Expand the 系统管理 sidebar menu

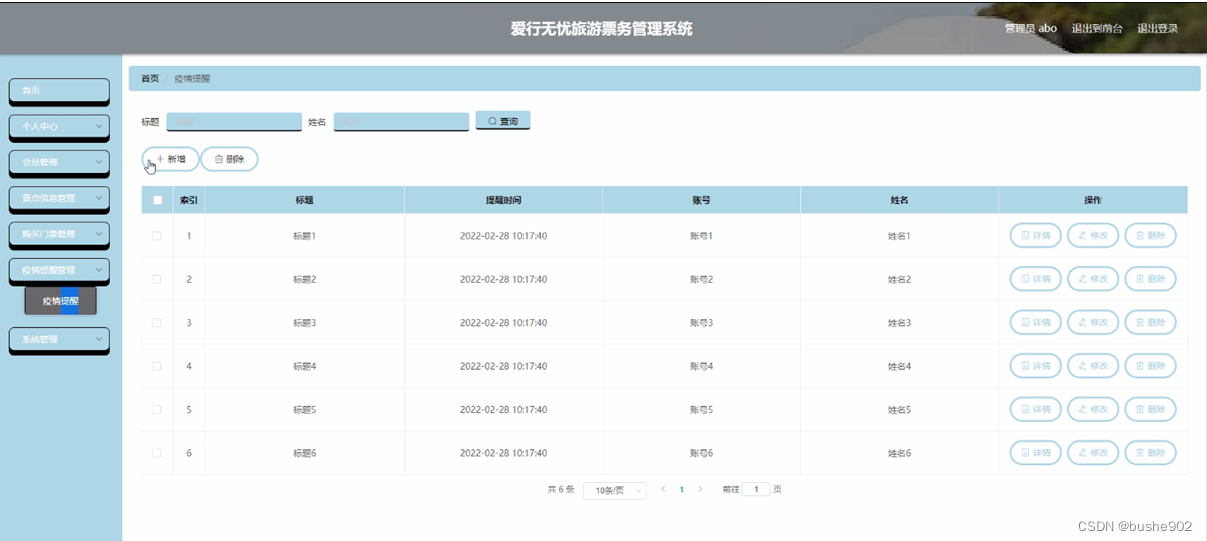tap(59, 340)
